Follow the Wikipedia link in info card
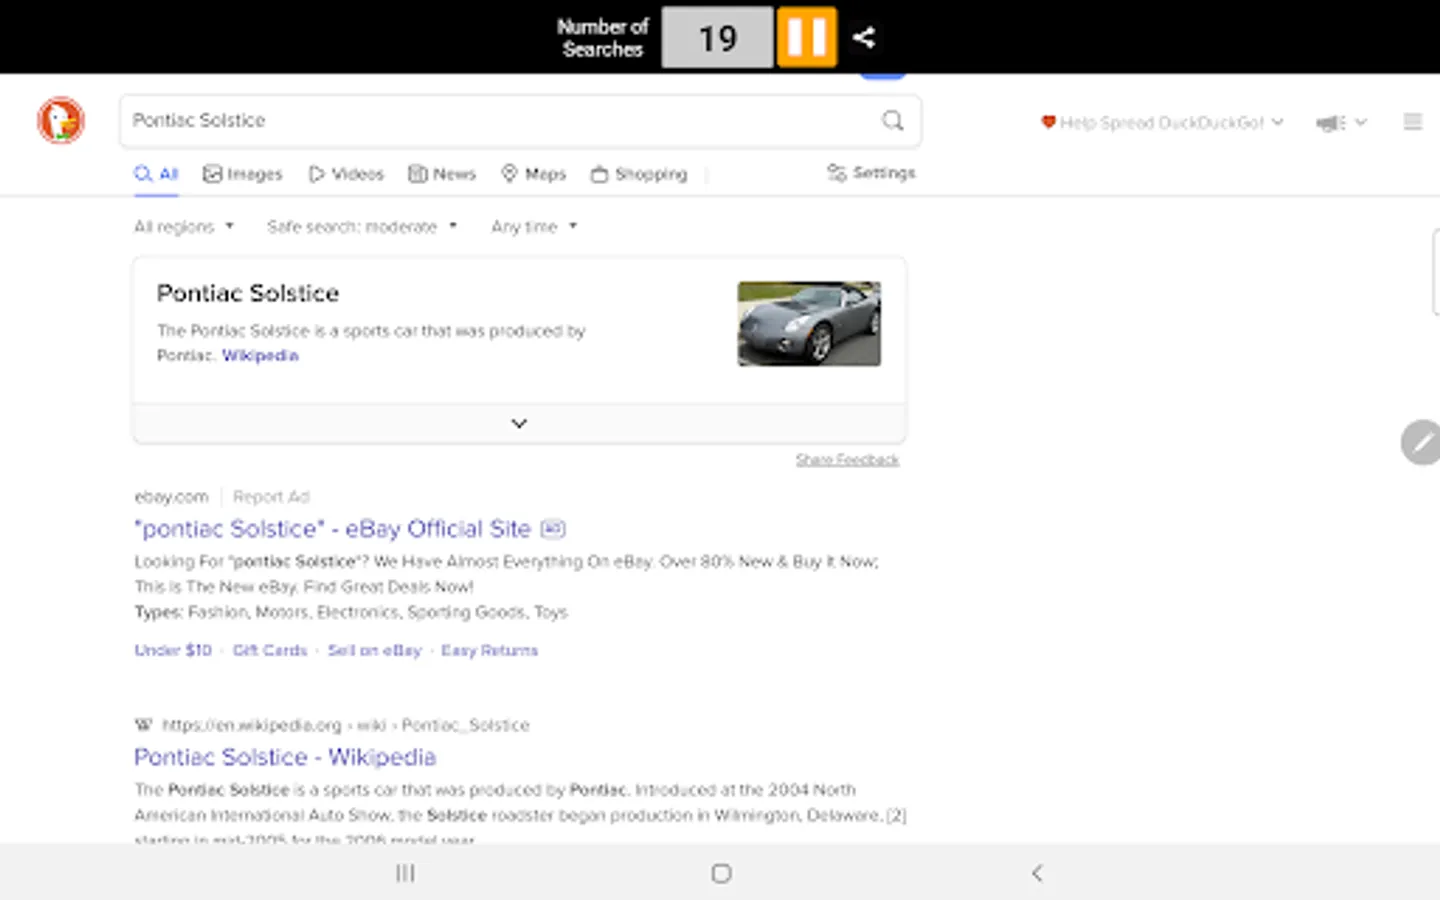Viewport: 1440px width, 900px height. 260,355
